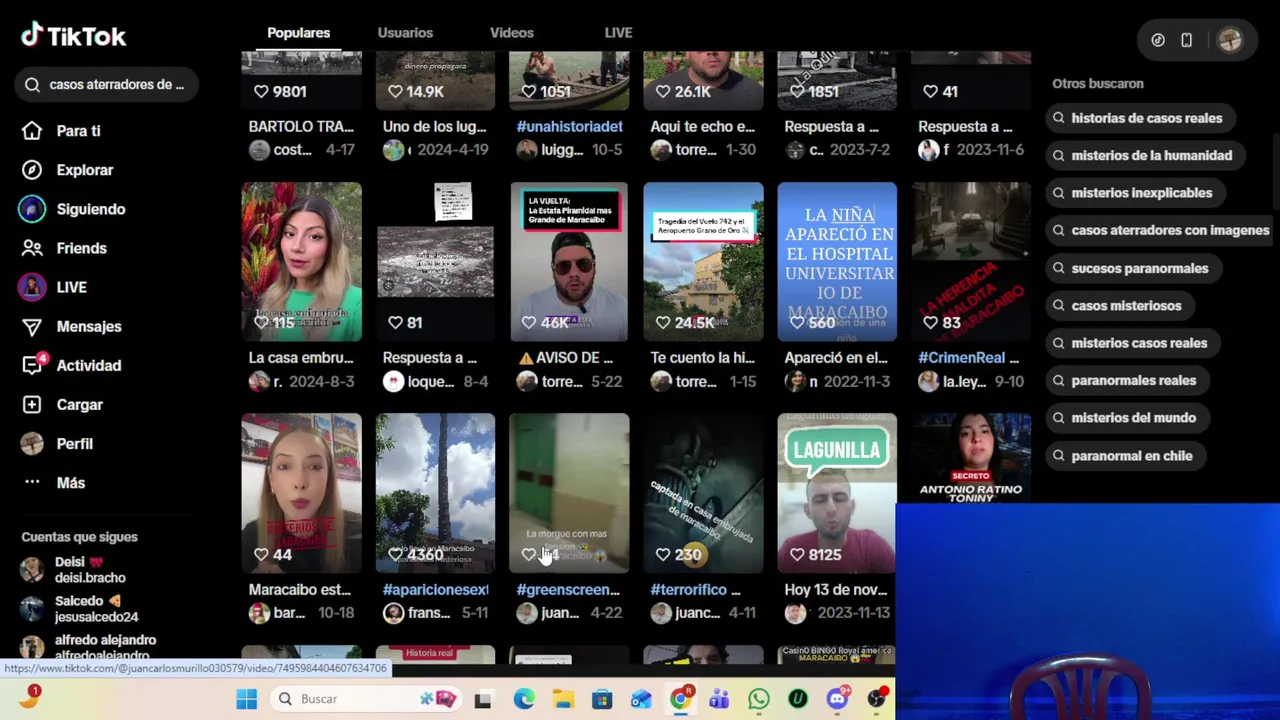Switch to the Populares tab
1280x720 pixels.
point(298,33)
